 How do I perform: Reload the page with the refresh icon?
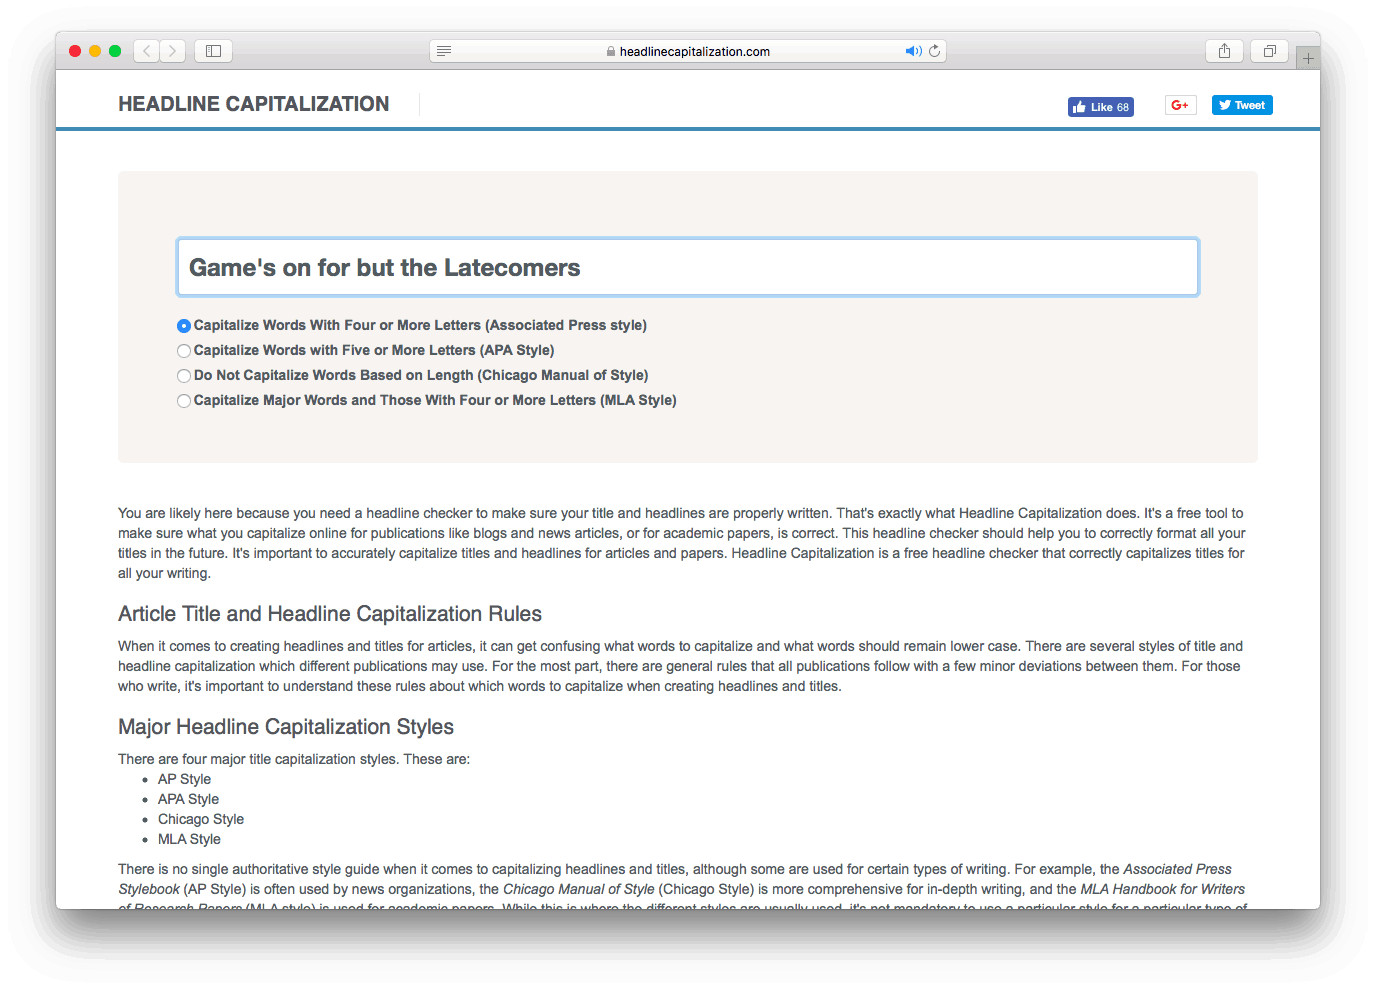(935, 51)
